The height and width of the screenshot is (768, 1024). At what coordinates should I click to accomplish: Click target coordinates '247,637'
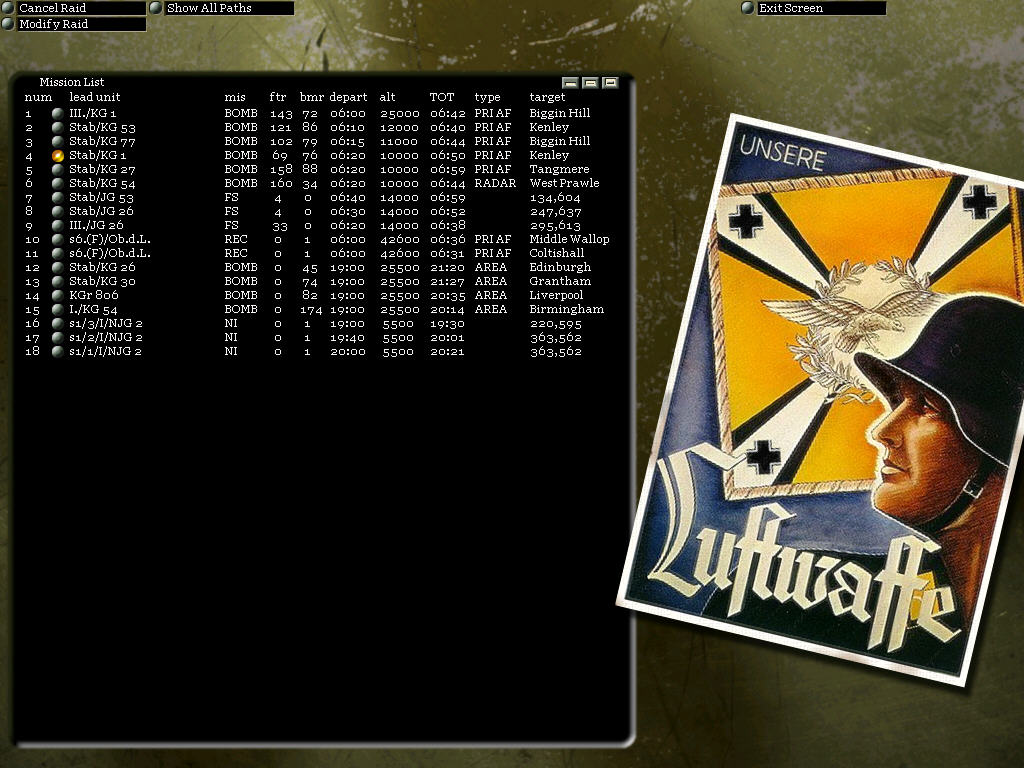[555, 212]
